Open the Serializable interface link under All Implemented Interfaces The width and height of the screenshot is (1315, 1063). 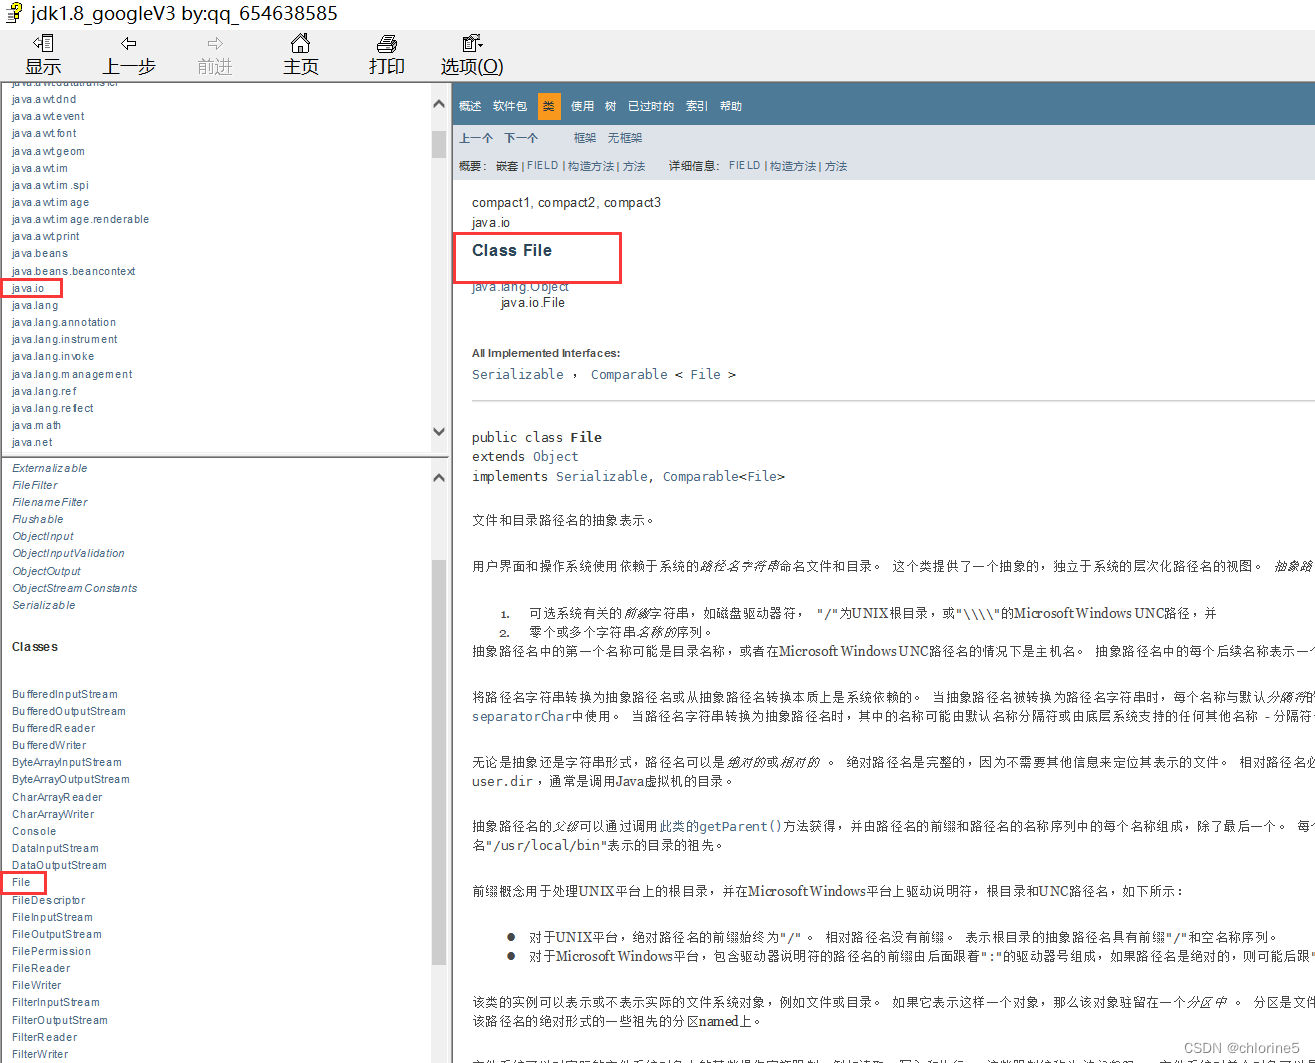(x=518, y=374)
